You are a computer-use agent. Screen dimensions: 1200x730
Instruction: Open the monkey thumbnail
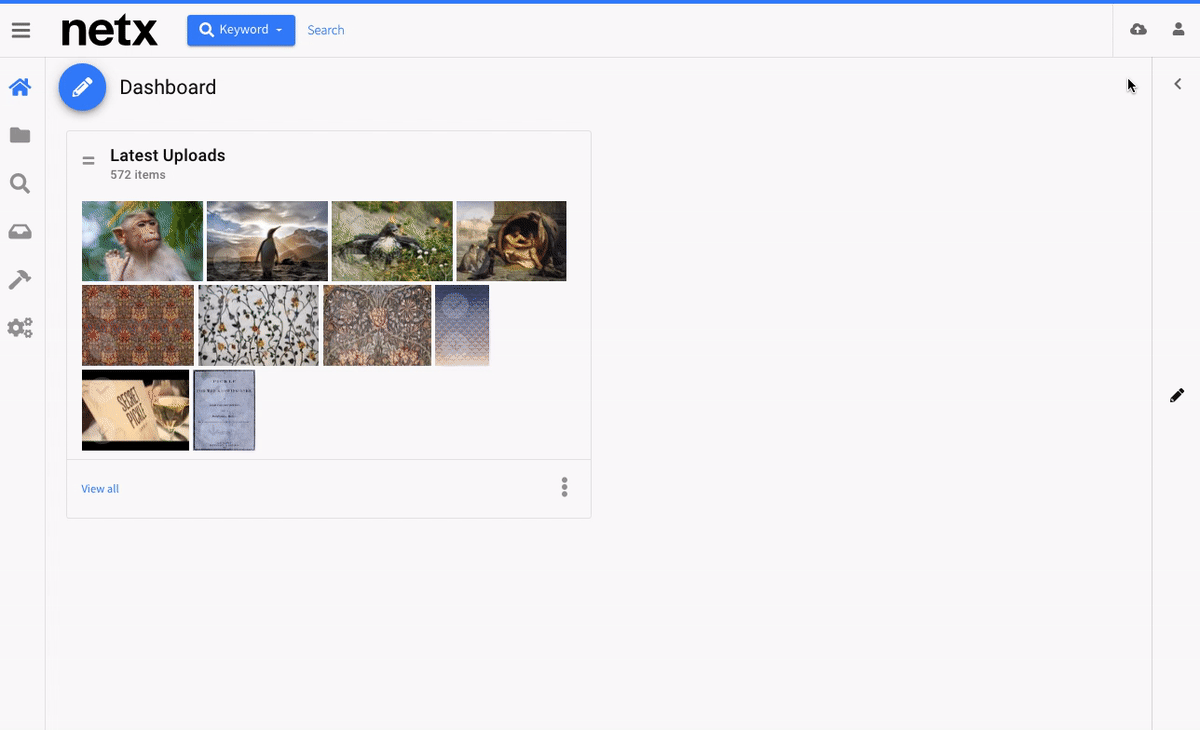[142, 241]
